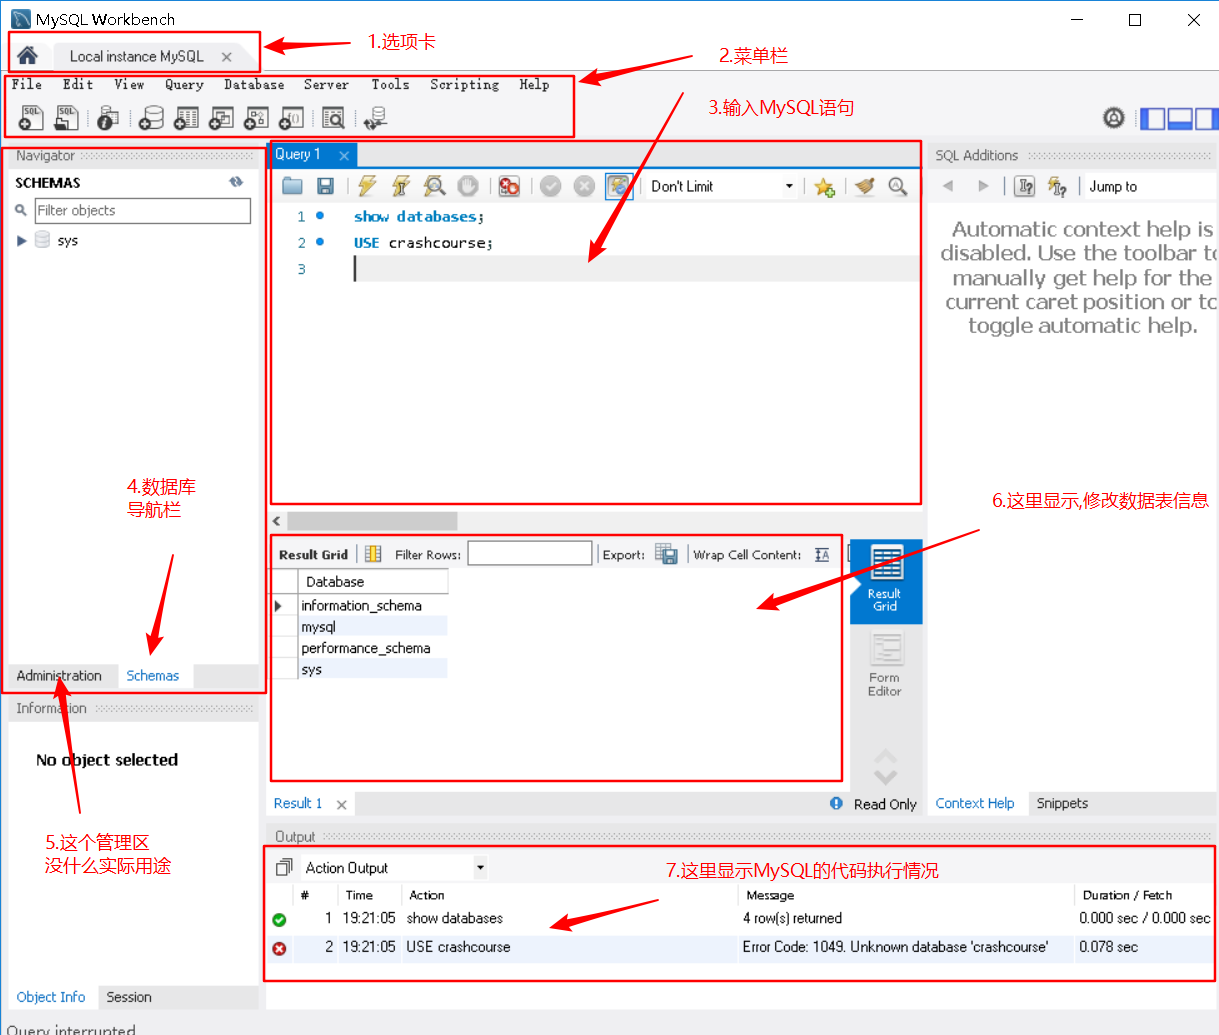This screenshot has width=1219, height=1035.
Task: Open script file in query editor
Action: [x=293, y=186]
